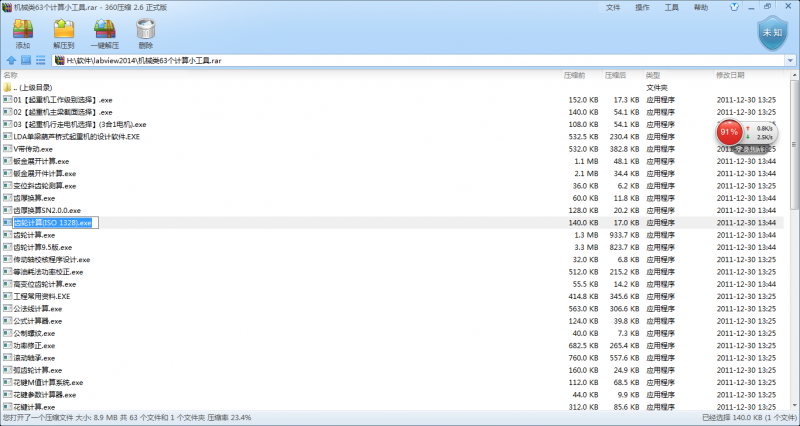Click the vertical scrollbar thumb of file list
This screenshot has height=426, width=800.
794,144
